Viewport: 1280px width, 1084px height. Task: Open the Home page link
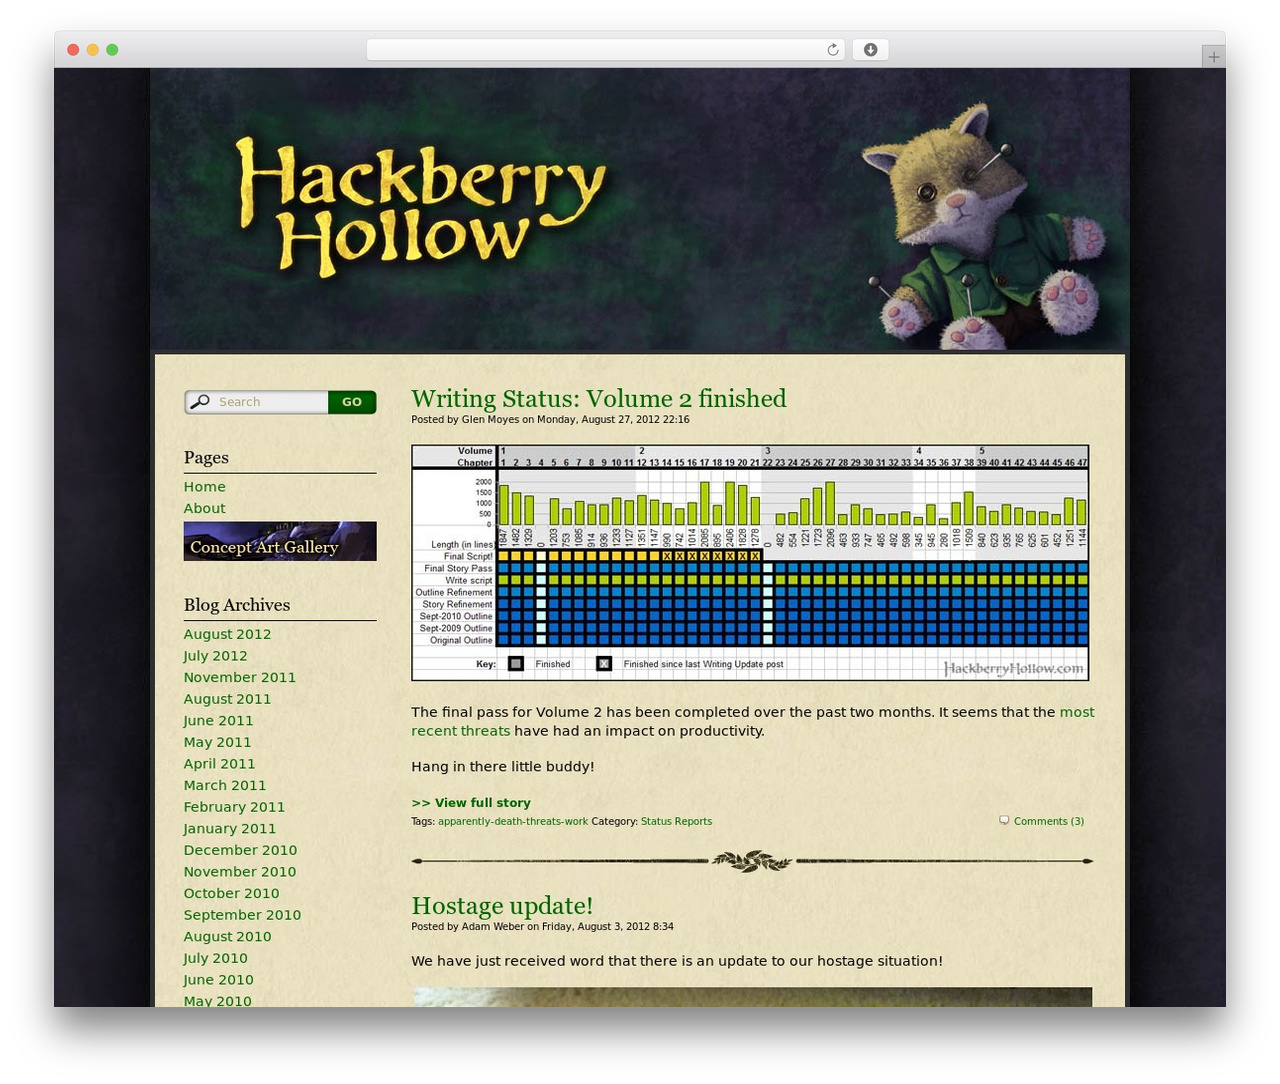point(204,487)
